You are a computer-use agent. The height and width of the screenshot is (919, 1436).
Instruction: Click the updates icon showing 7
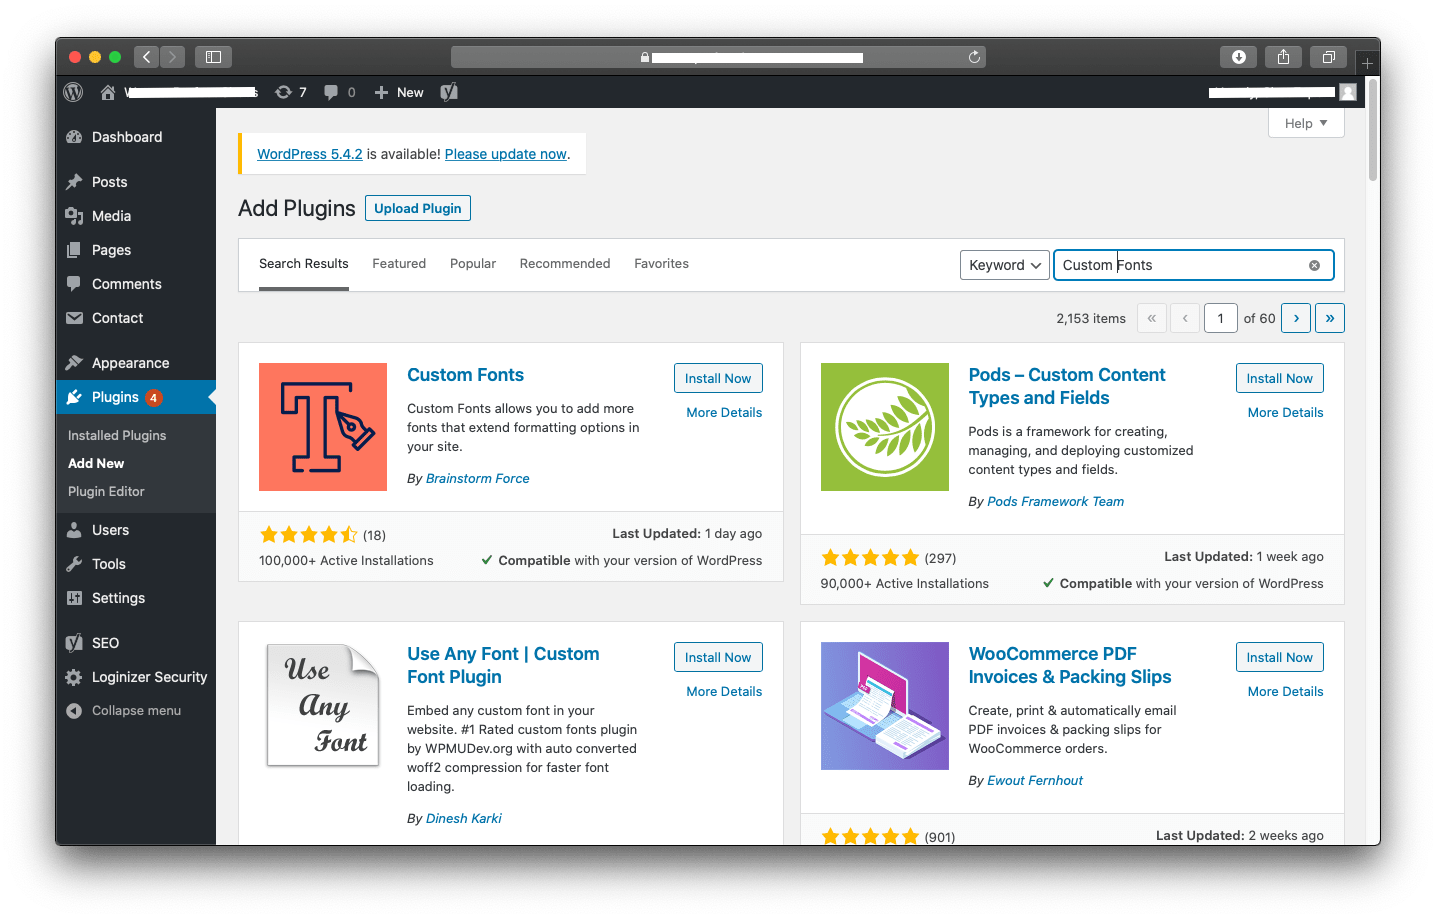(290, 92)
